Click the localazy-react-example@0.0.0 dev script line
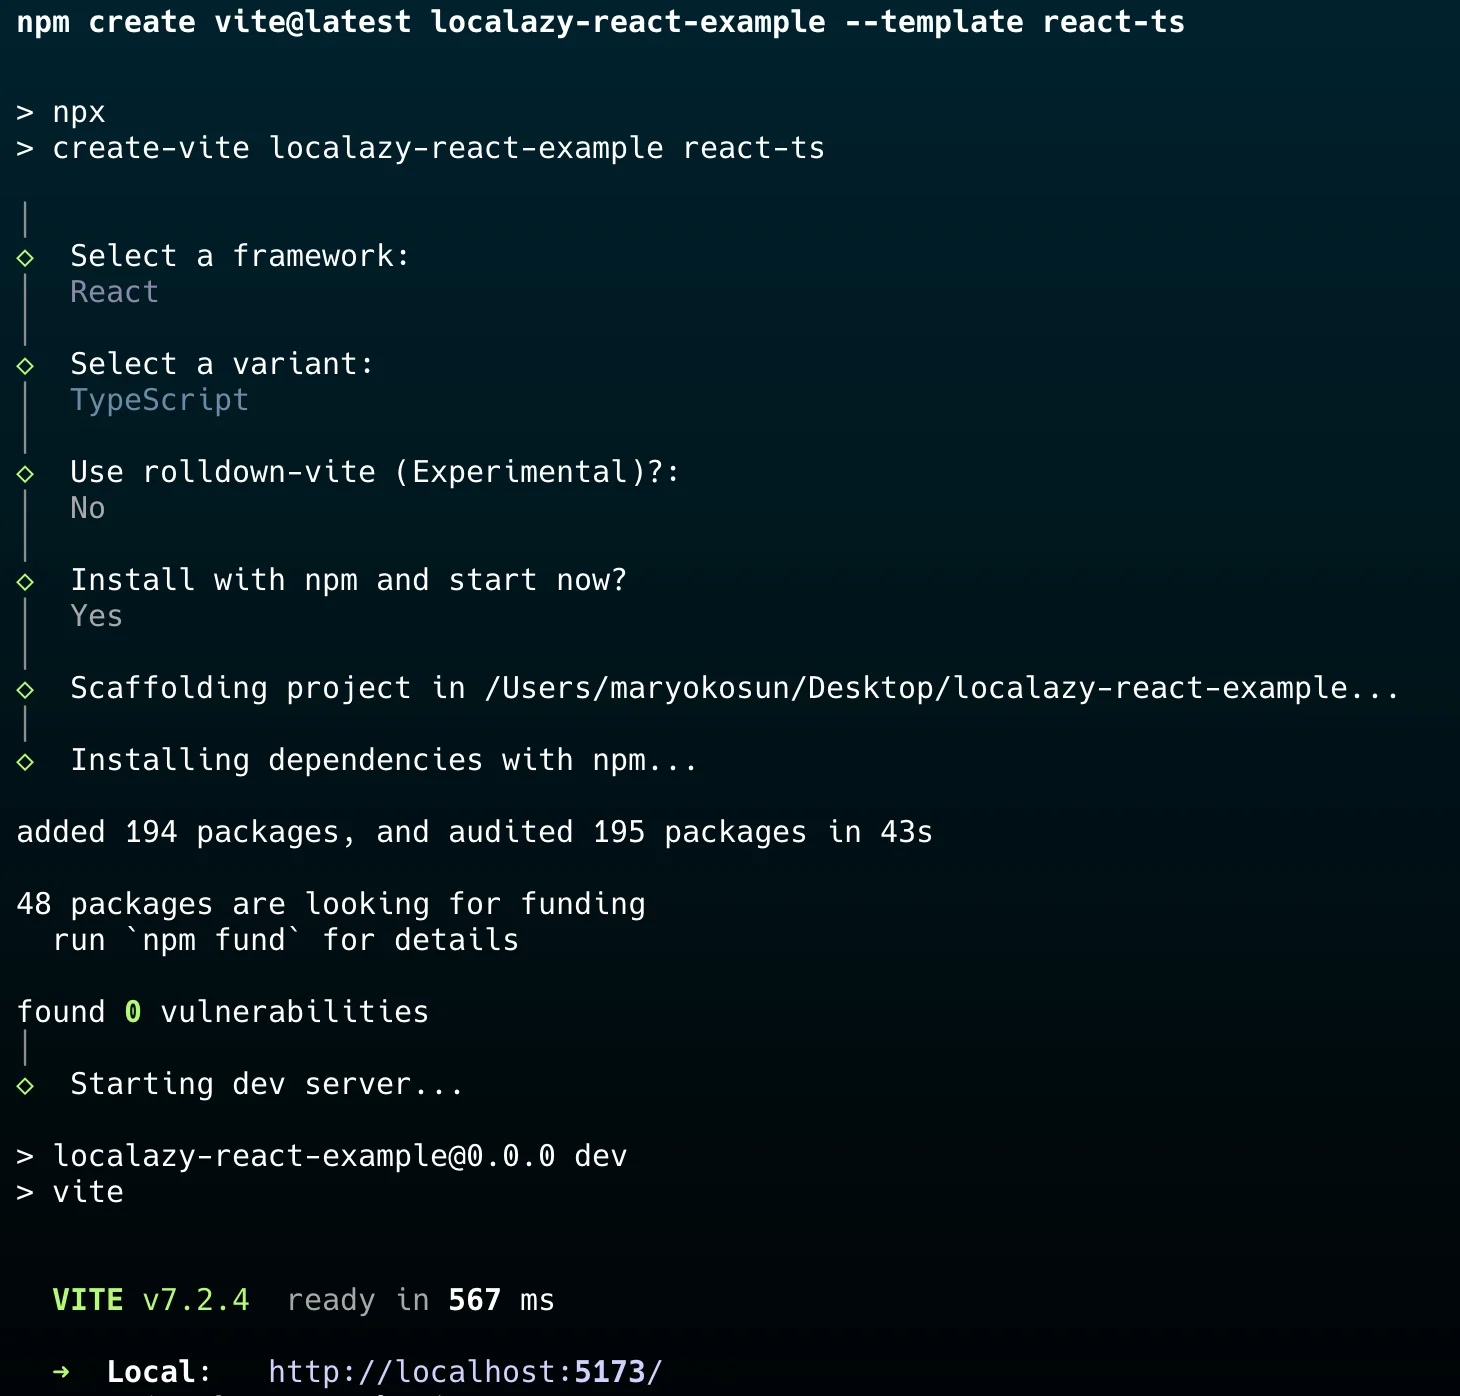Screen dimensions: 1460x1396 click(x=340, y=1156)
